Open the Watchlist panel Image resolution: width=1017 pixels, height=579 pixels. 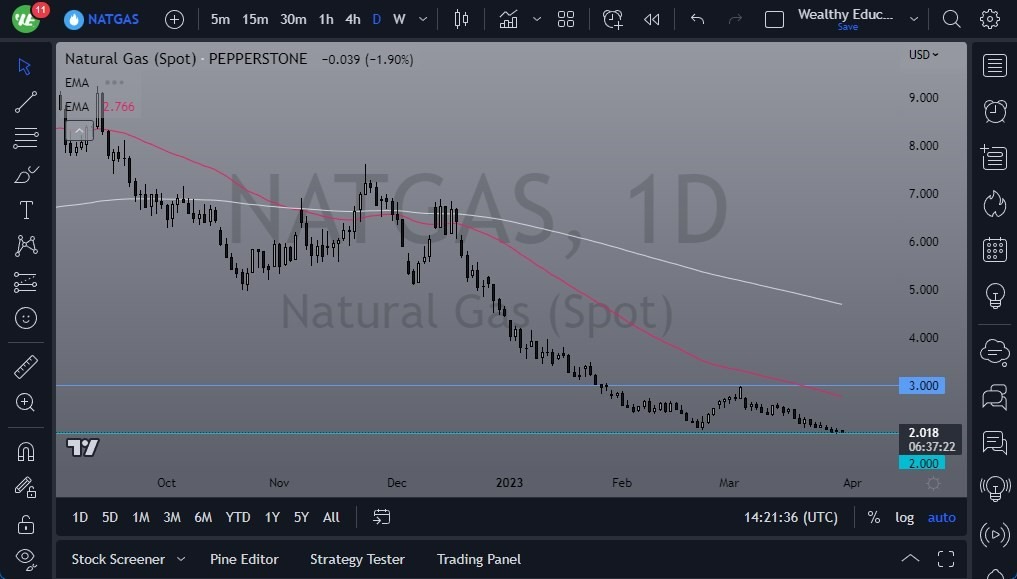click(994, 65)
